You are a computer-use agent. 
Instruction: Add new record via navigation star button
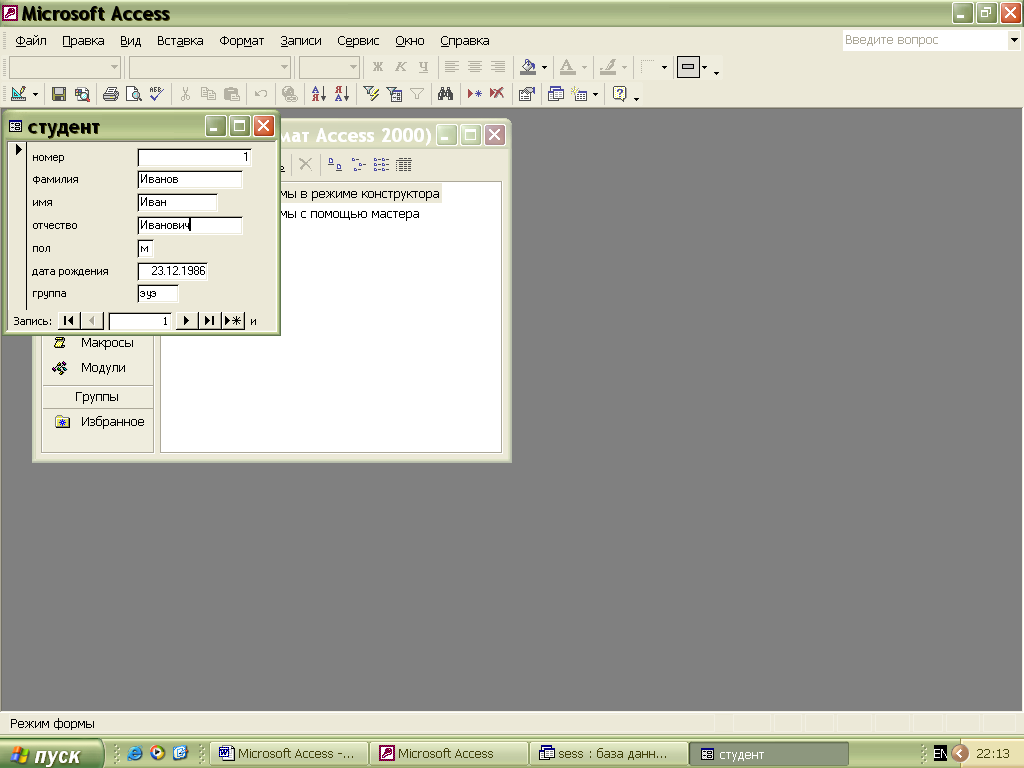233,321
